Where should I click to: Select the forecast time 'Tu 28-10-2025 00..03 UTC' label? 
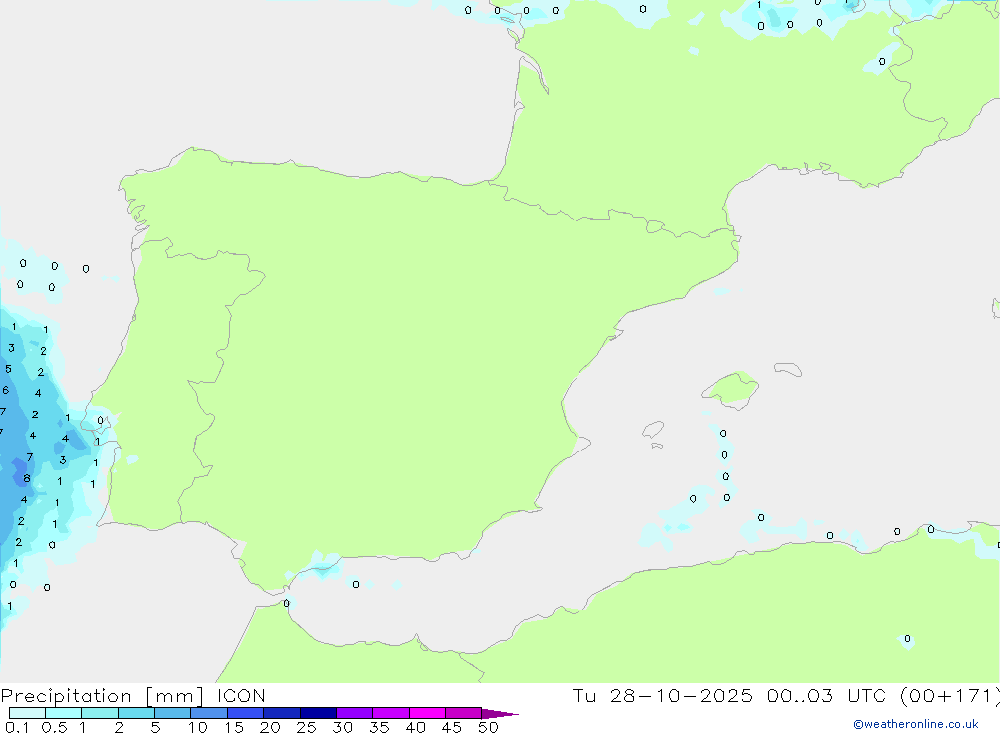(x=729, y=696)
